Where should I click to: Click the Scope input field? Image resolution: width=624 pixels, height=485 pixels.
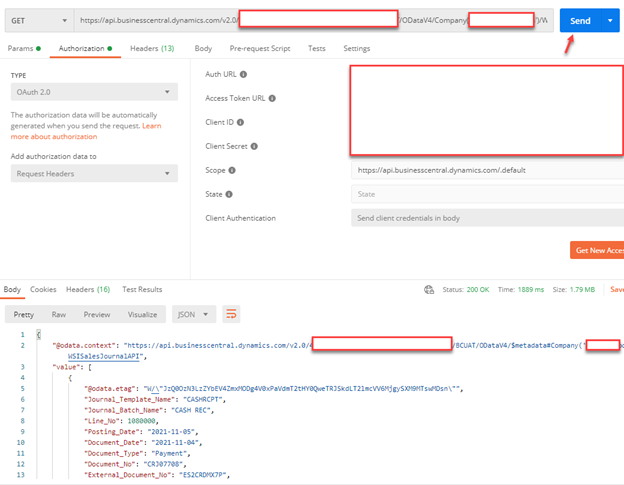(x=488, y=170)
